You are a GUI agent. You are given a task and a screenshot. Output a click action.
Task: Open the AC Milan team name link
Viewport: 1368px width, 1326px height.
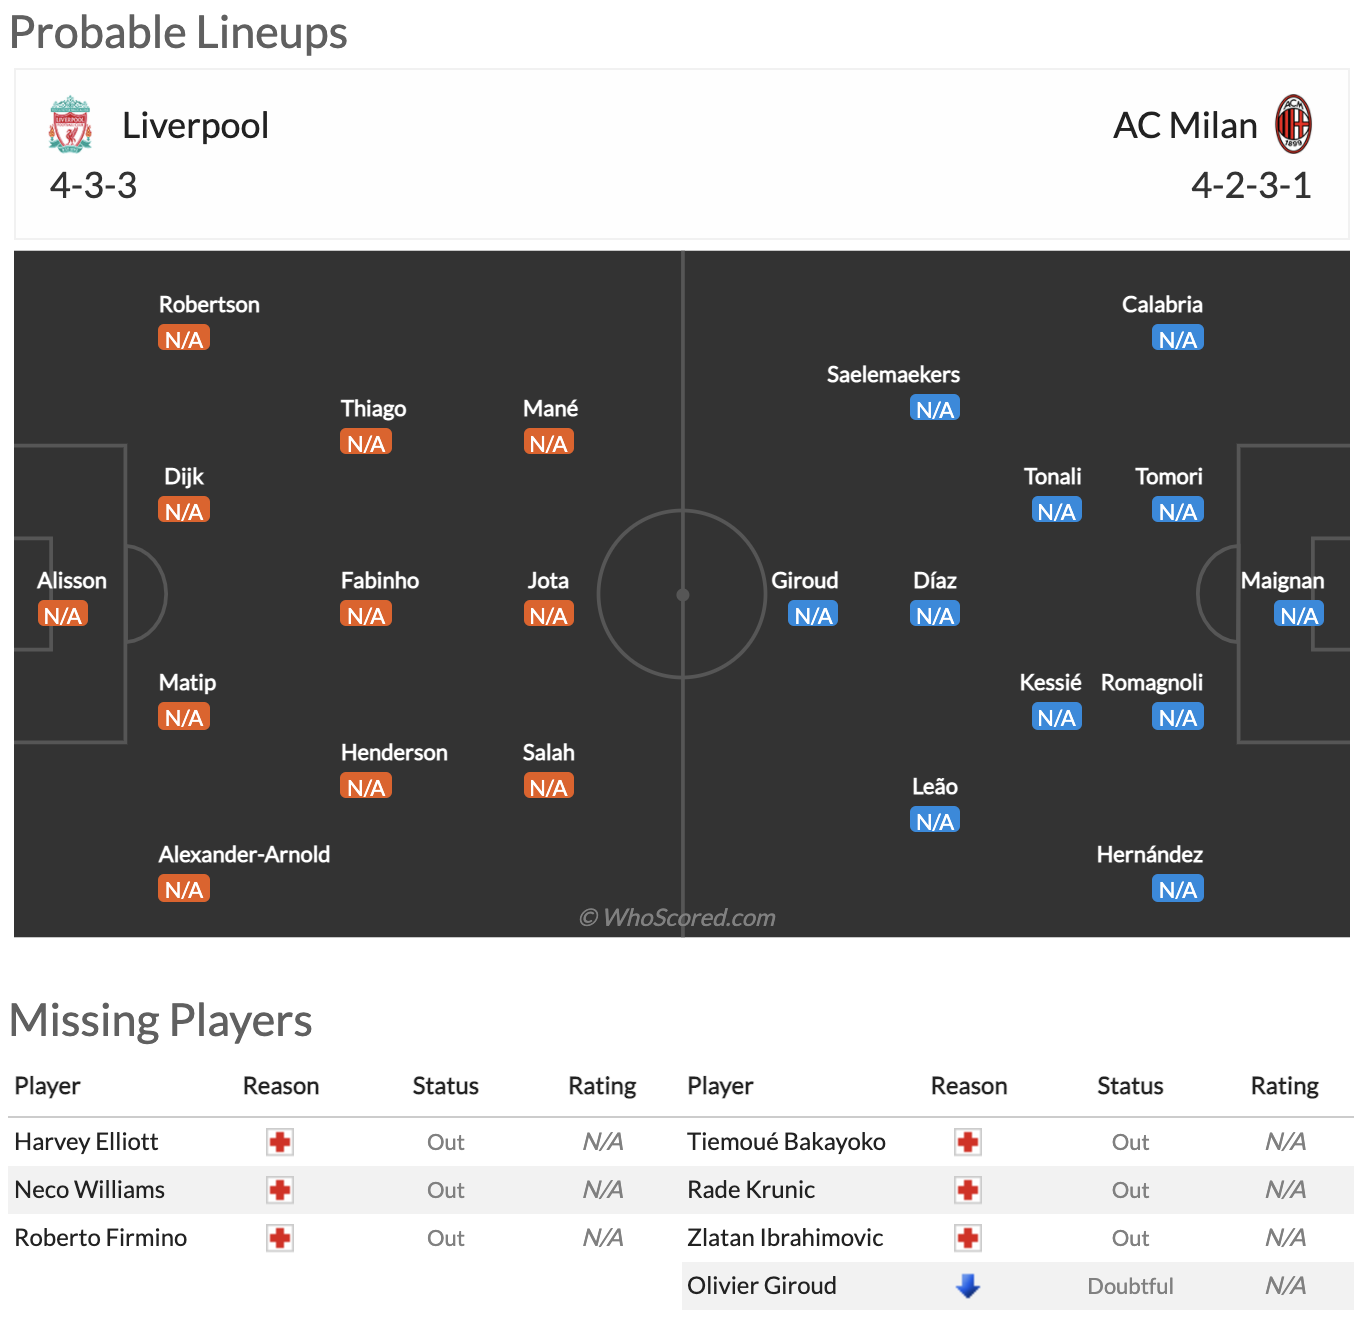(1185, 126)
